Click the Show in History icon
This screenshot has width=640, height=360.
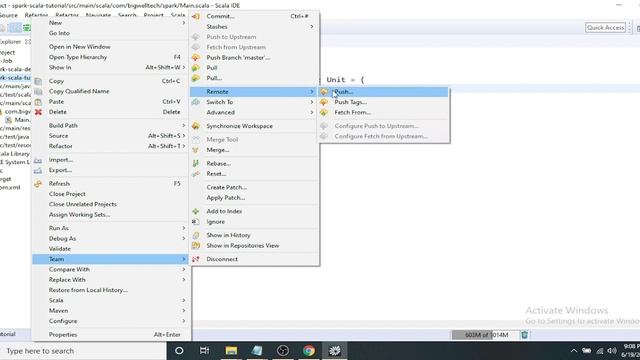pyautogui.click(x=196, y=235)
